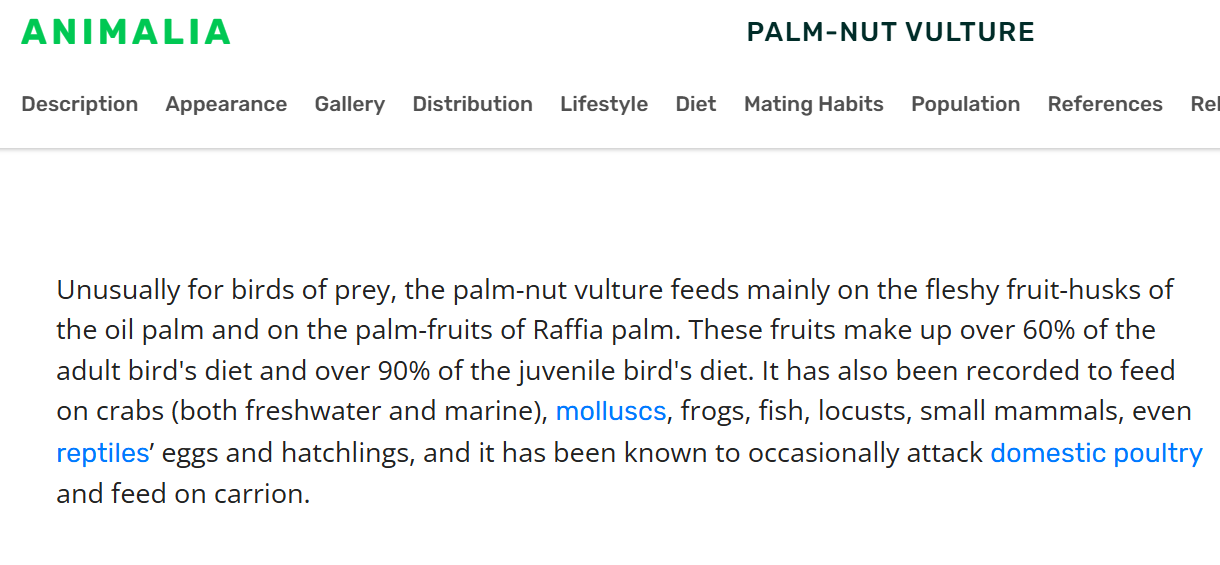
Task: Click the ANIMALIA logo
Action: tap(126, 32)
